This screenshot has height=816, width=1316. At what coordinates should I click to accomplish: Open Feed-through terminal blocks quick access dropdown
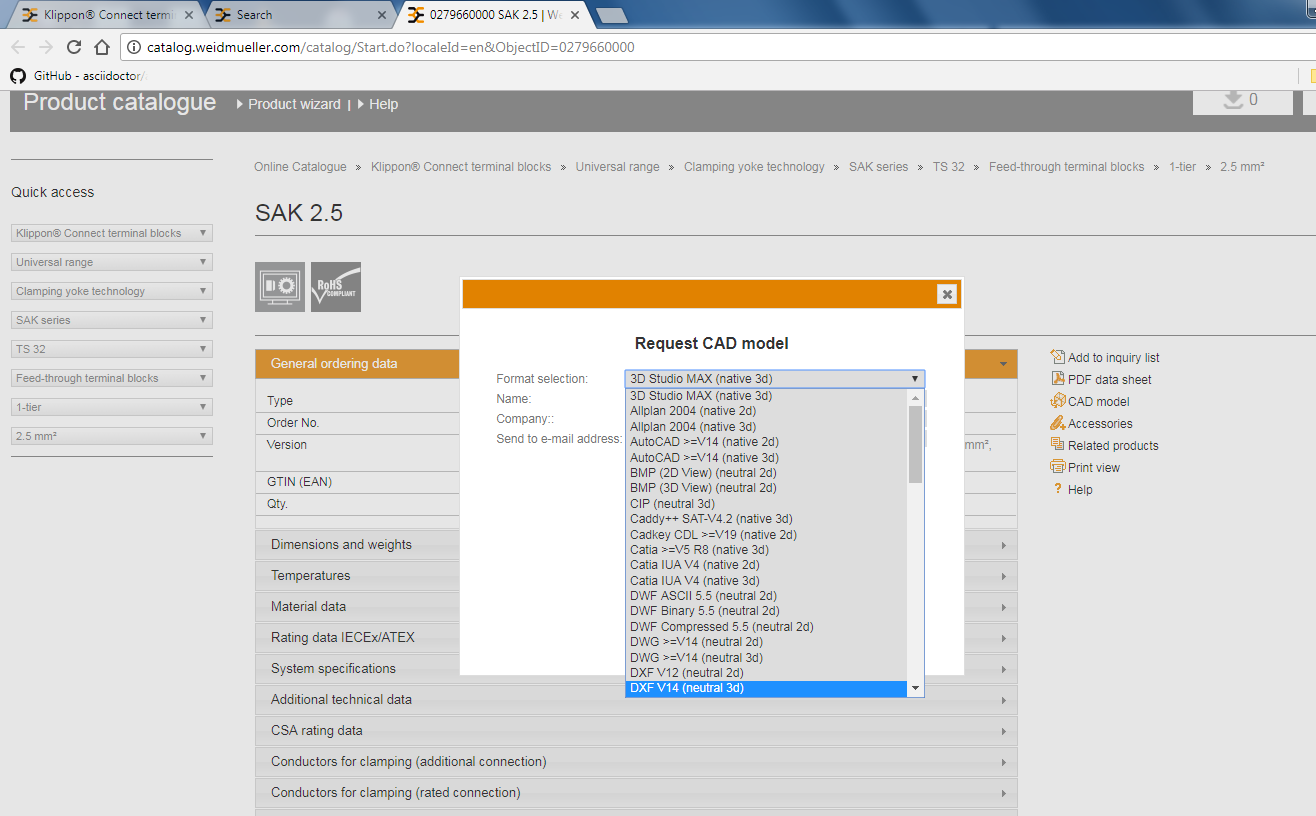[112, 378]
